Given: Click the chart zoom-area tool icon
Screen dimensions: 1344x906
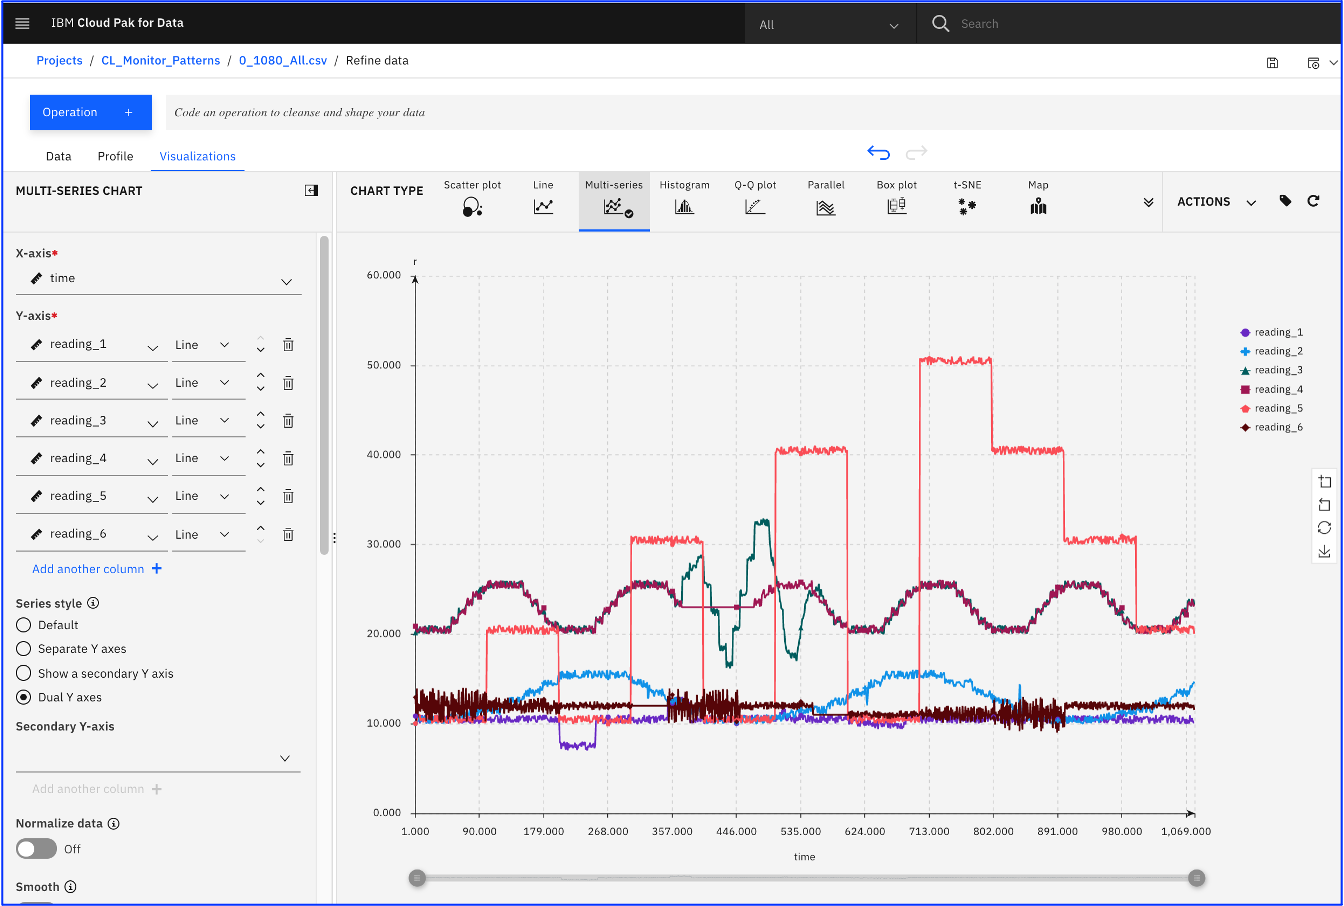Looking at the screenshot, I should tap(1324, 481).
